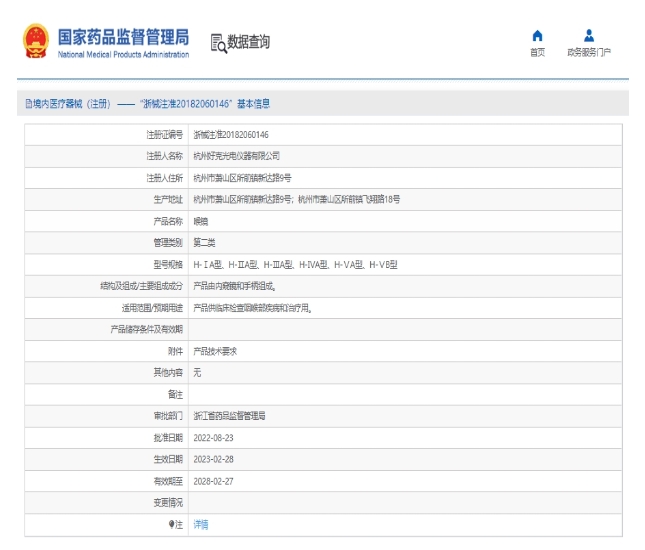This screenshot has height=550, width=645.
Task: Click the model spec value H-ⅠA型 row
Action: point(295,264)
